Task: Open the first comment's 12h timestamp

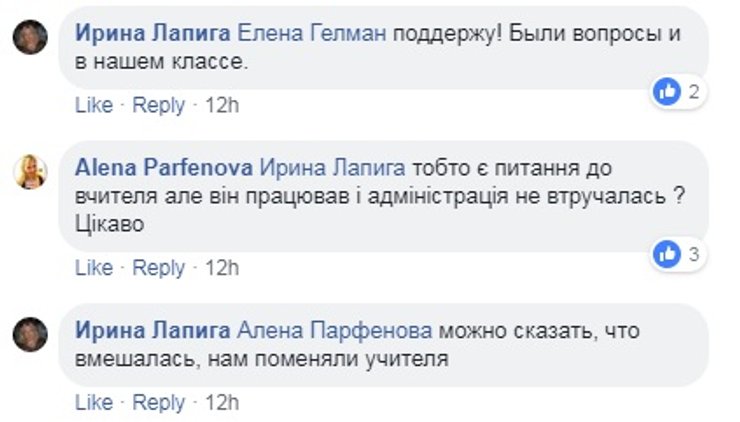Action: click(222, 105)
